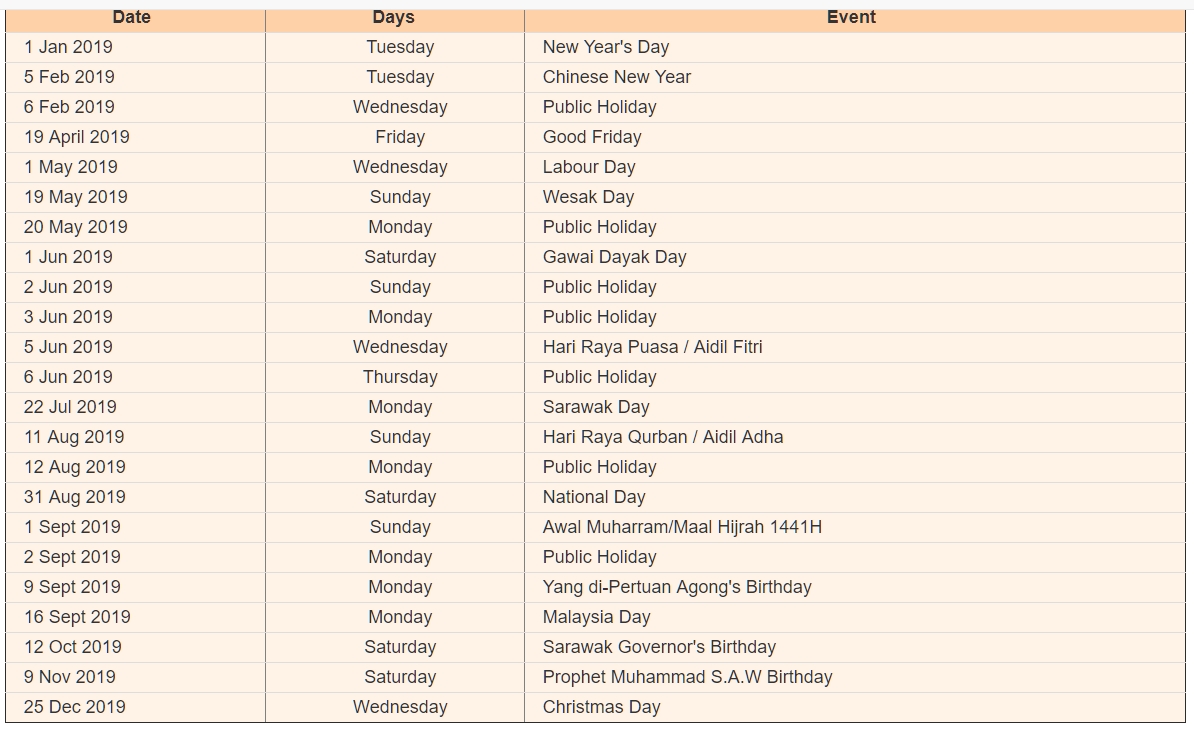The image size is (1194, 730).
Task: Click Yang di-Pertuan Agong's Birthday event
Action: [677, 587]
